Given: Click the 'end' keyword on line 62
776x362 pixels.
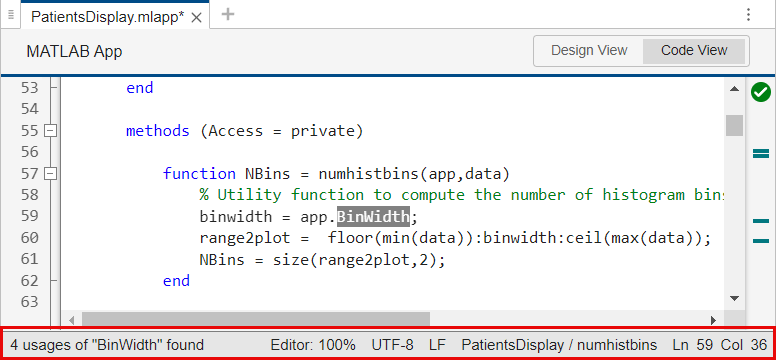Looking at the screenshot, I should click(177, 281).
